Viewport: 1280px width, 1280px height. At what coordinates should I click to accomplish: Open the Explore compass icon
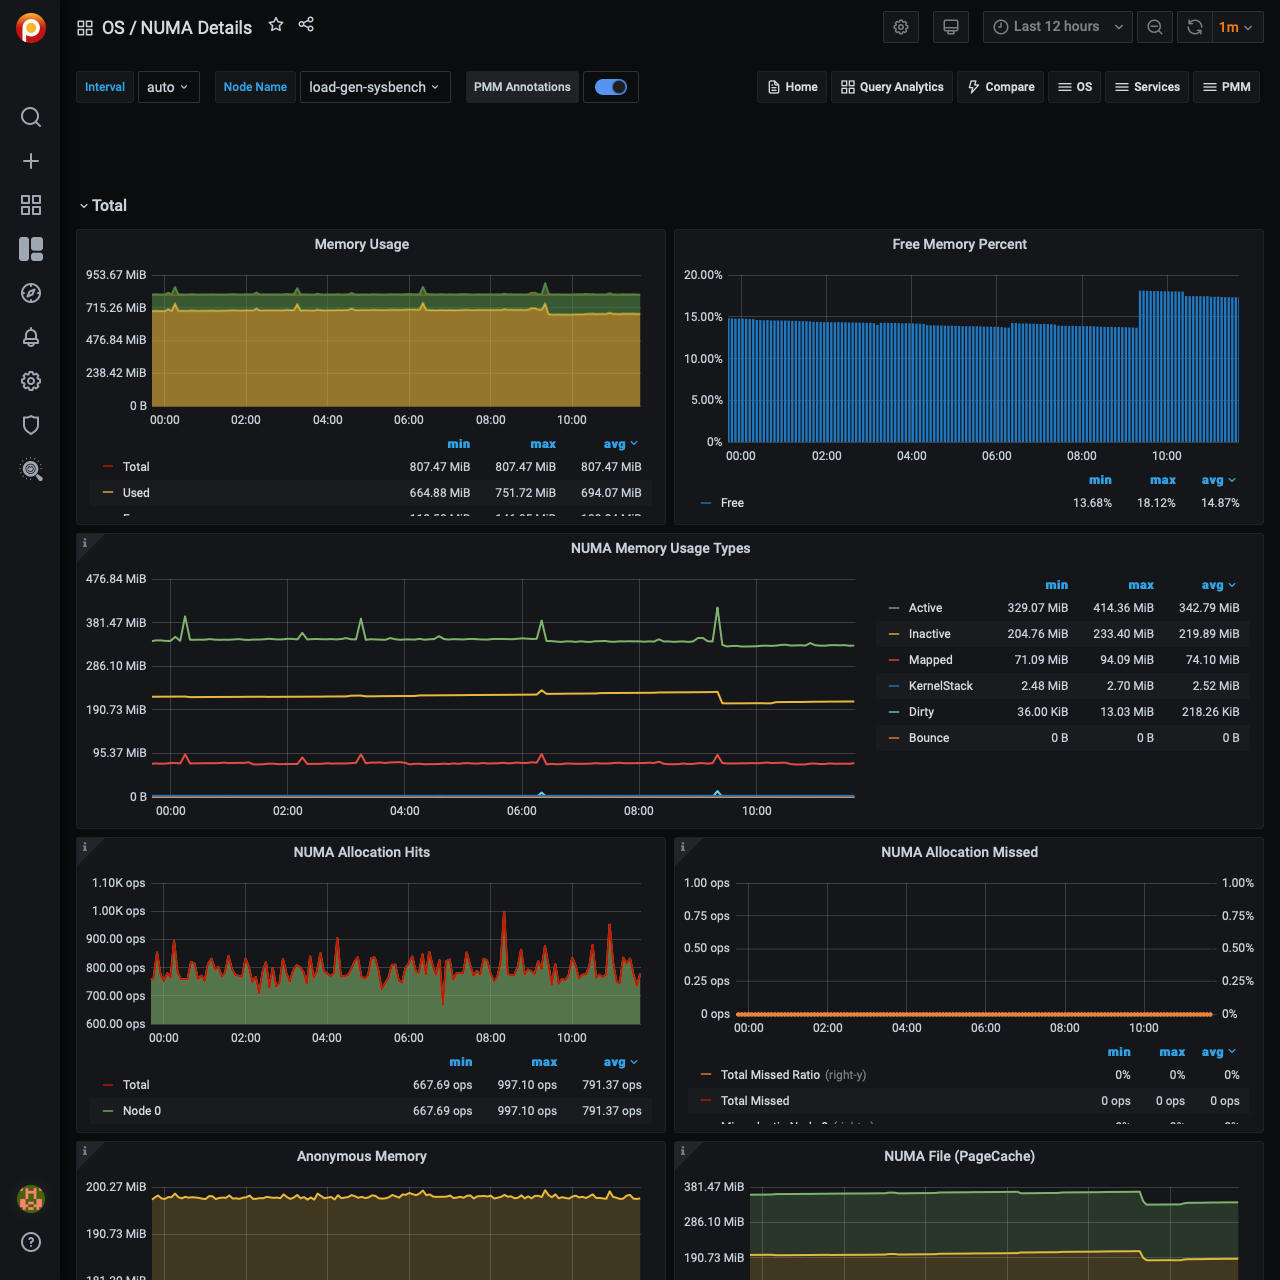pos(31,293)
